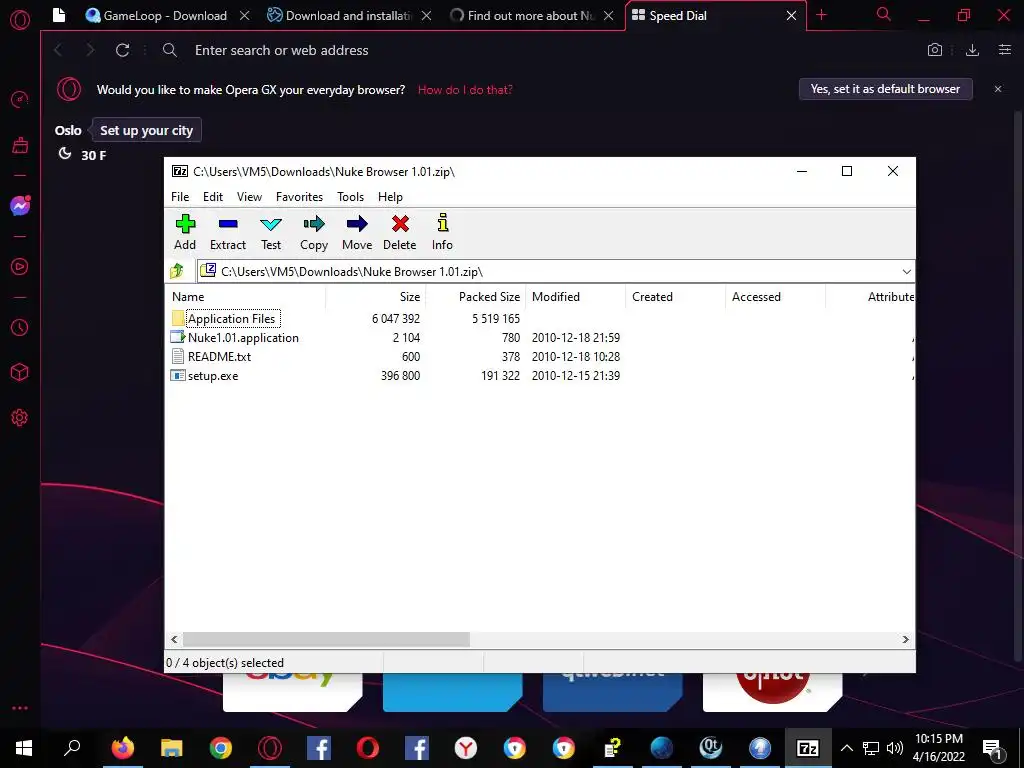Viewport: 1024px width, 768px height.
Task: Open Chrome from the taskbar
Action: tap(221, 748)
